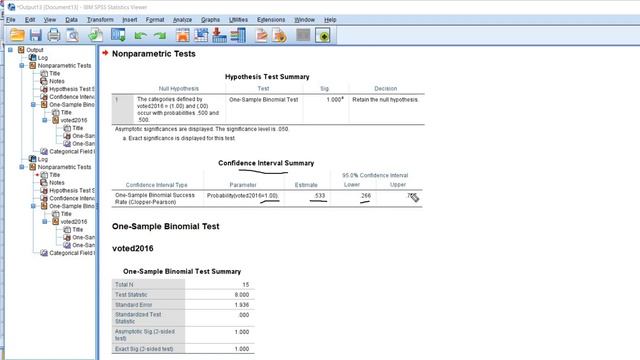Screen dimensions: 640x360
Task: Click the Hypothesis Test Summary table title
Action: [x=267, y=77]
